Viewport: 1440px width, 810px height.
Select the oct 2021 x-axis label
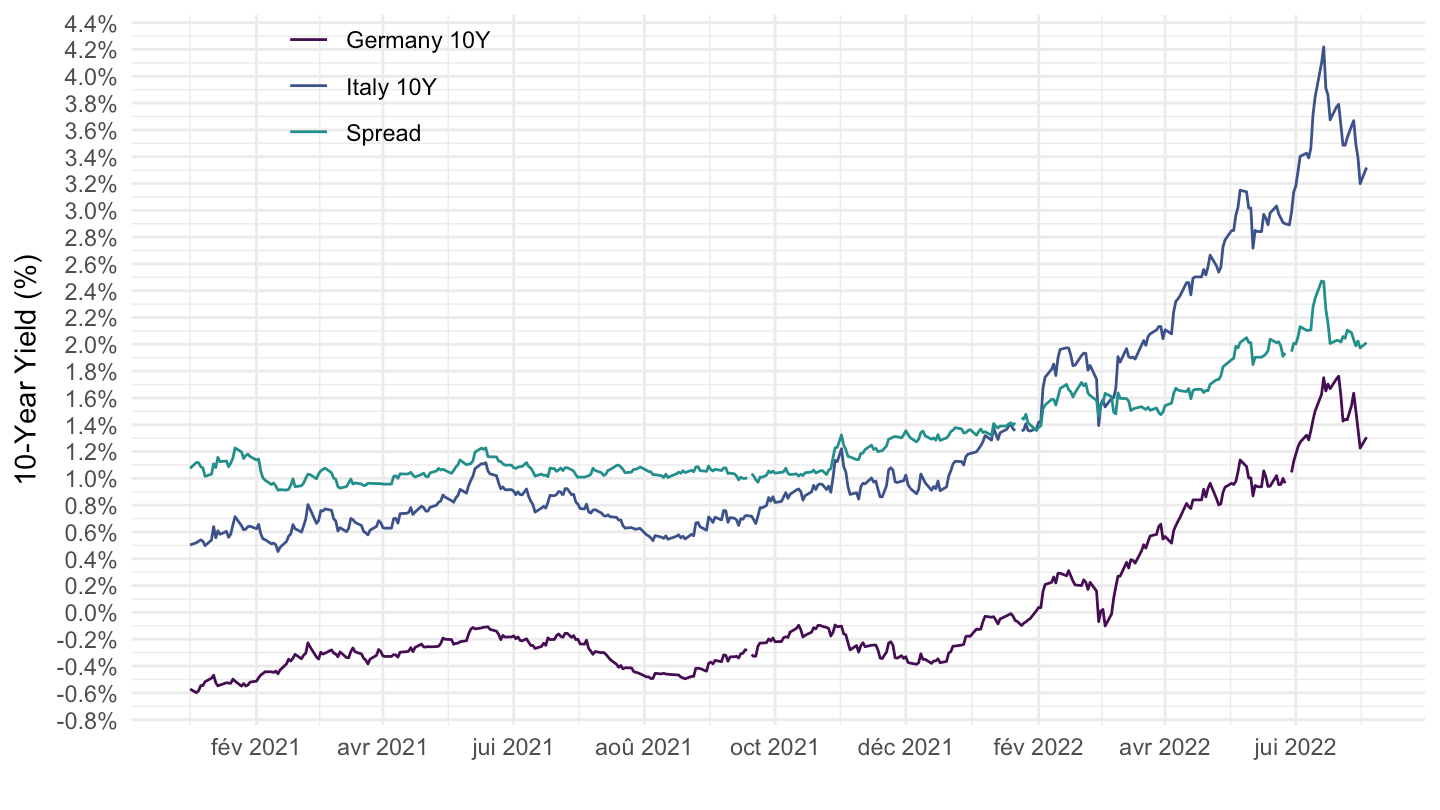(x=775, y=747)
